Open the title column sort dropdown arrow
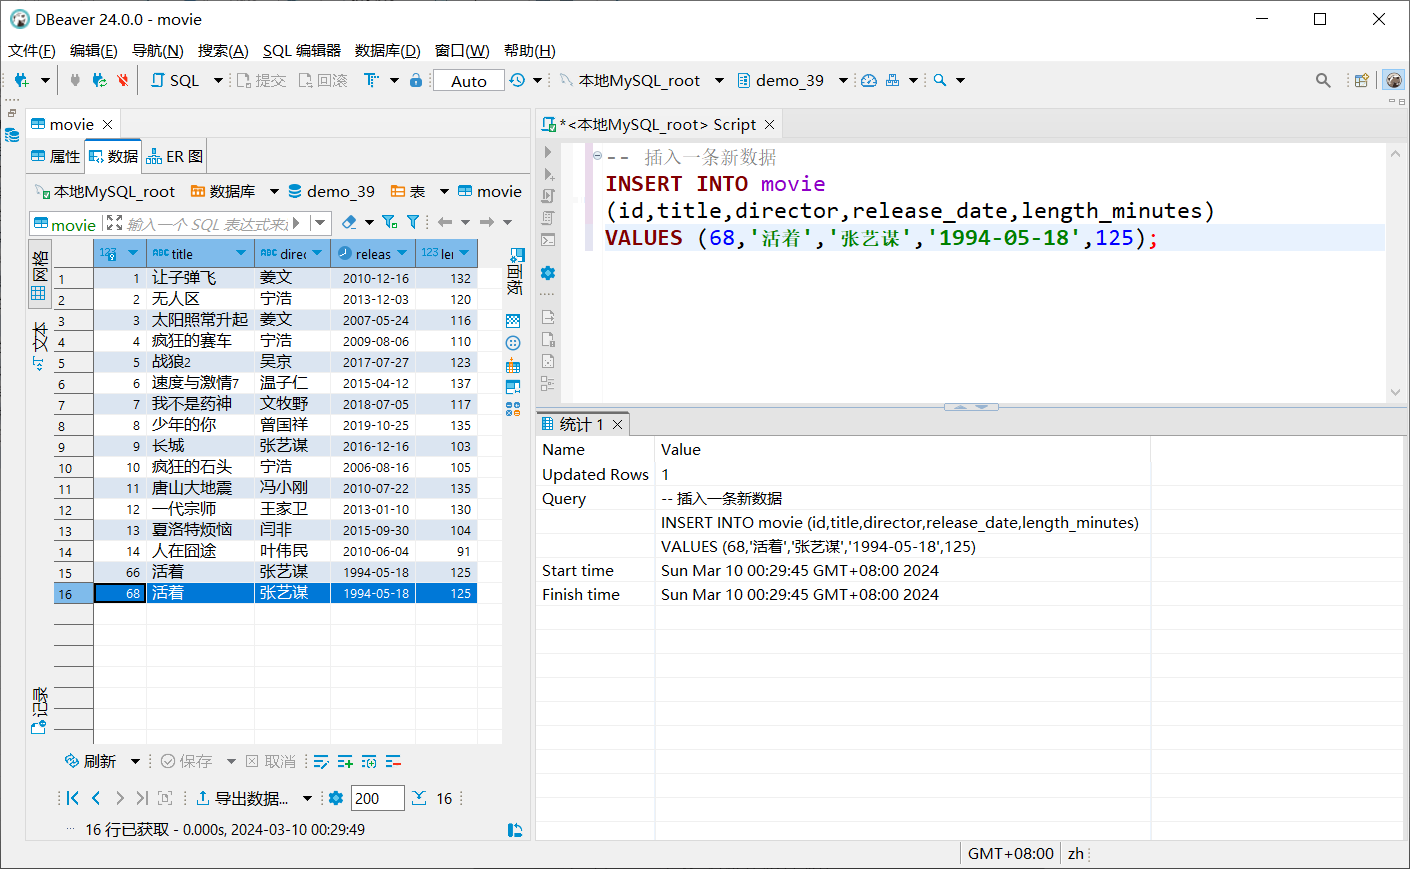The image size is (1410, 869). coord(241,253)
